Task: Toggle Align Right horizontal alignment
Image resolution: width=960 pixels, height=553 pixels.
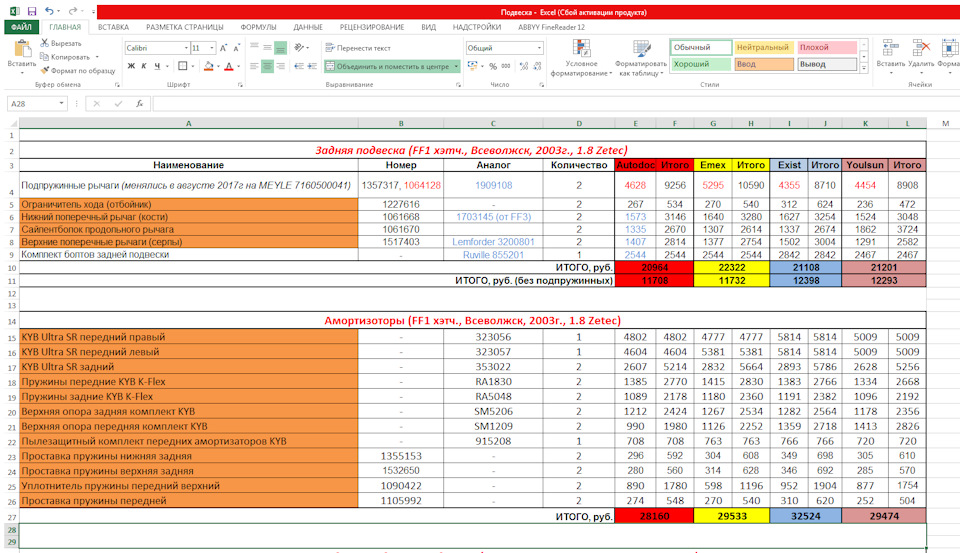Action: pos(280,66)
